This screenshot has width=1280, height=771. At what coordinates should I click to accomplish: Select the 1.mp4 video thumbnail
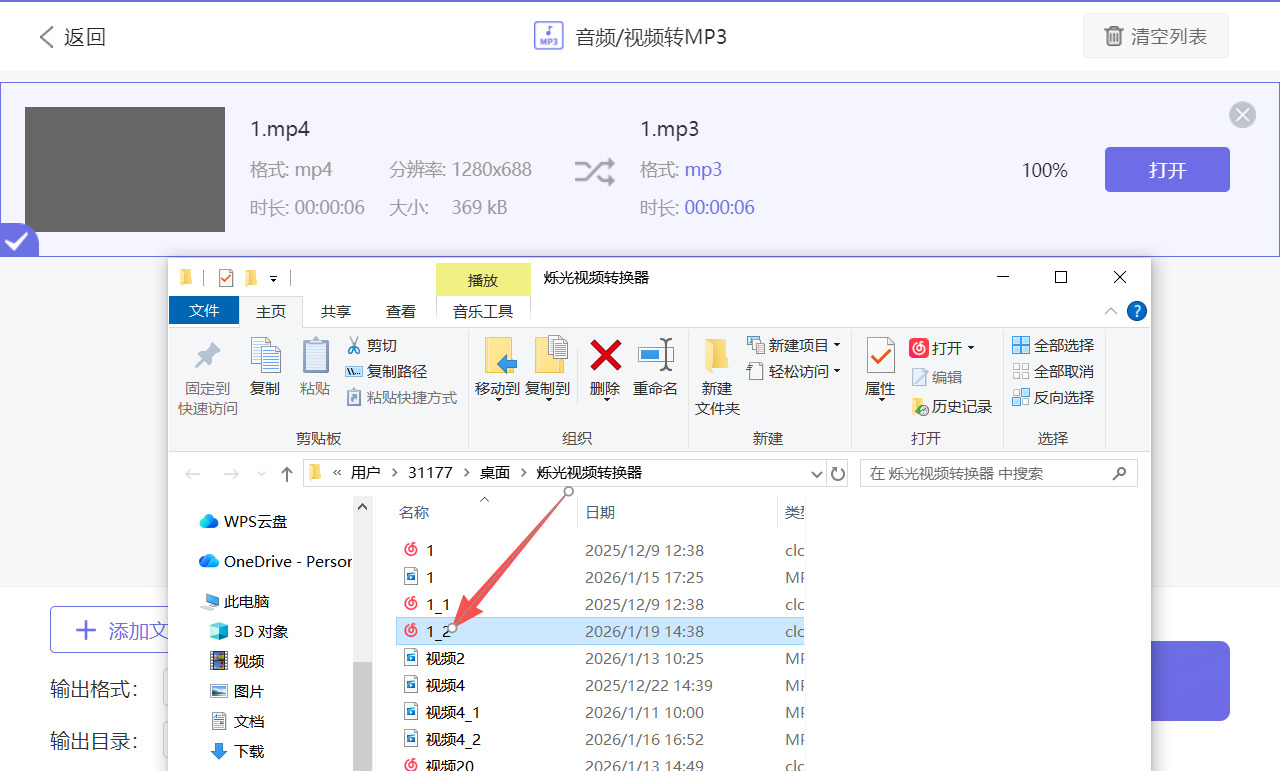[125, 169]
